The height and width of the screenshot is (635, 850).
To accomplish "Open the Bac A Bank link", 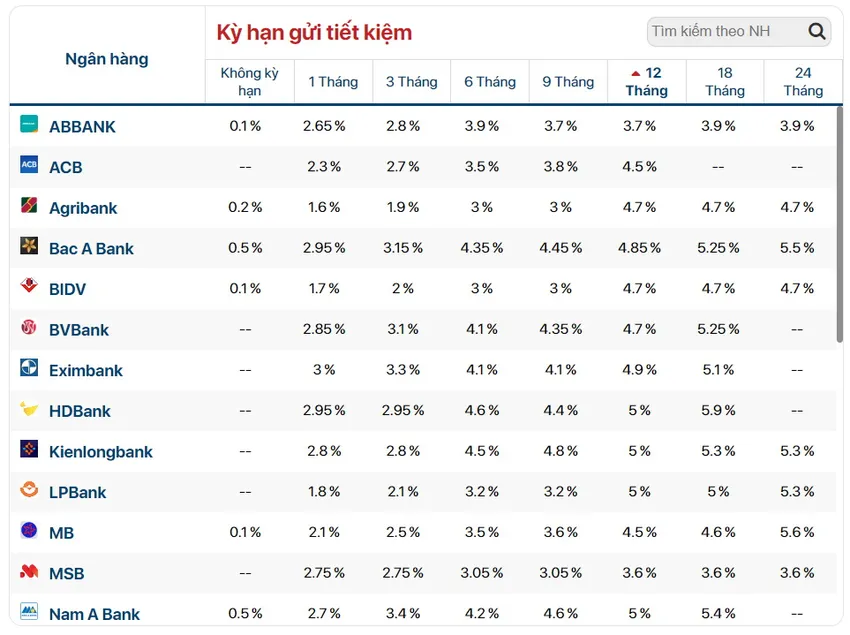I will [x=91, y=248].
